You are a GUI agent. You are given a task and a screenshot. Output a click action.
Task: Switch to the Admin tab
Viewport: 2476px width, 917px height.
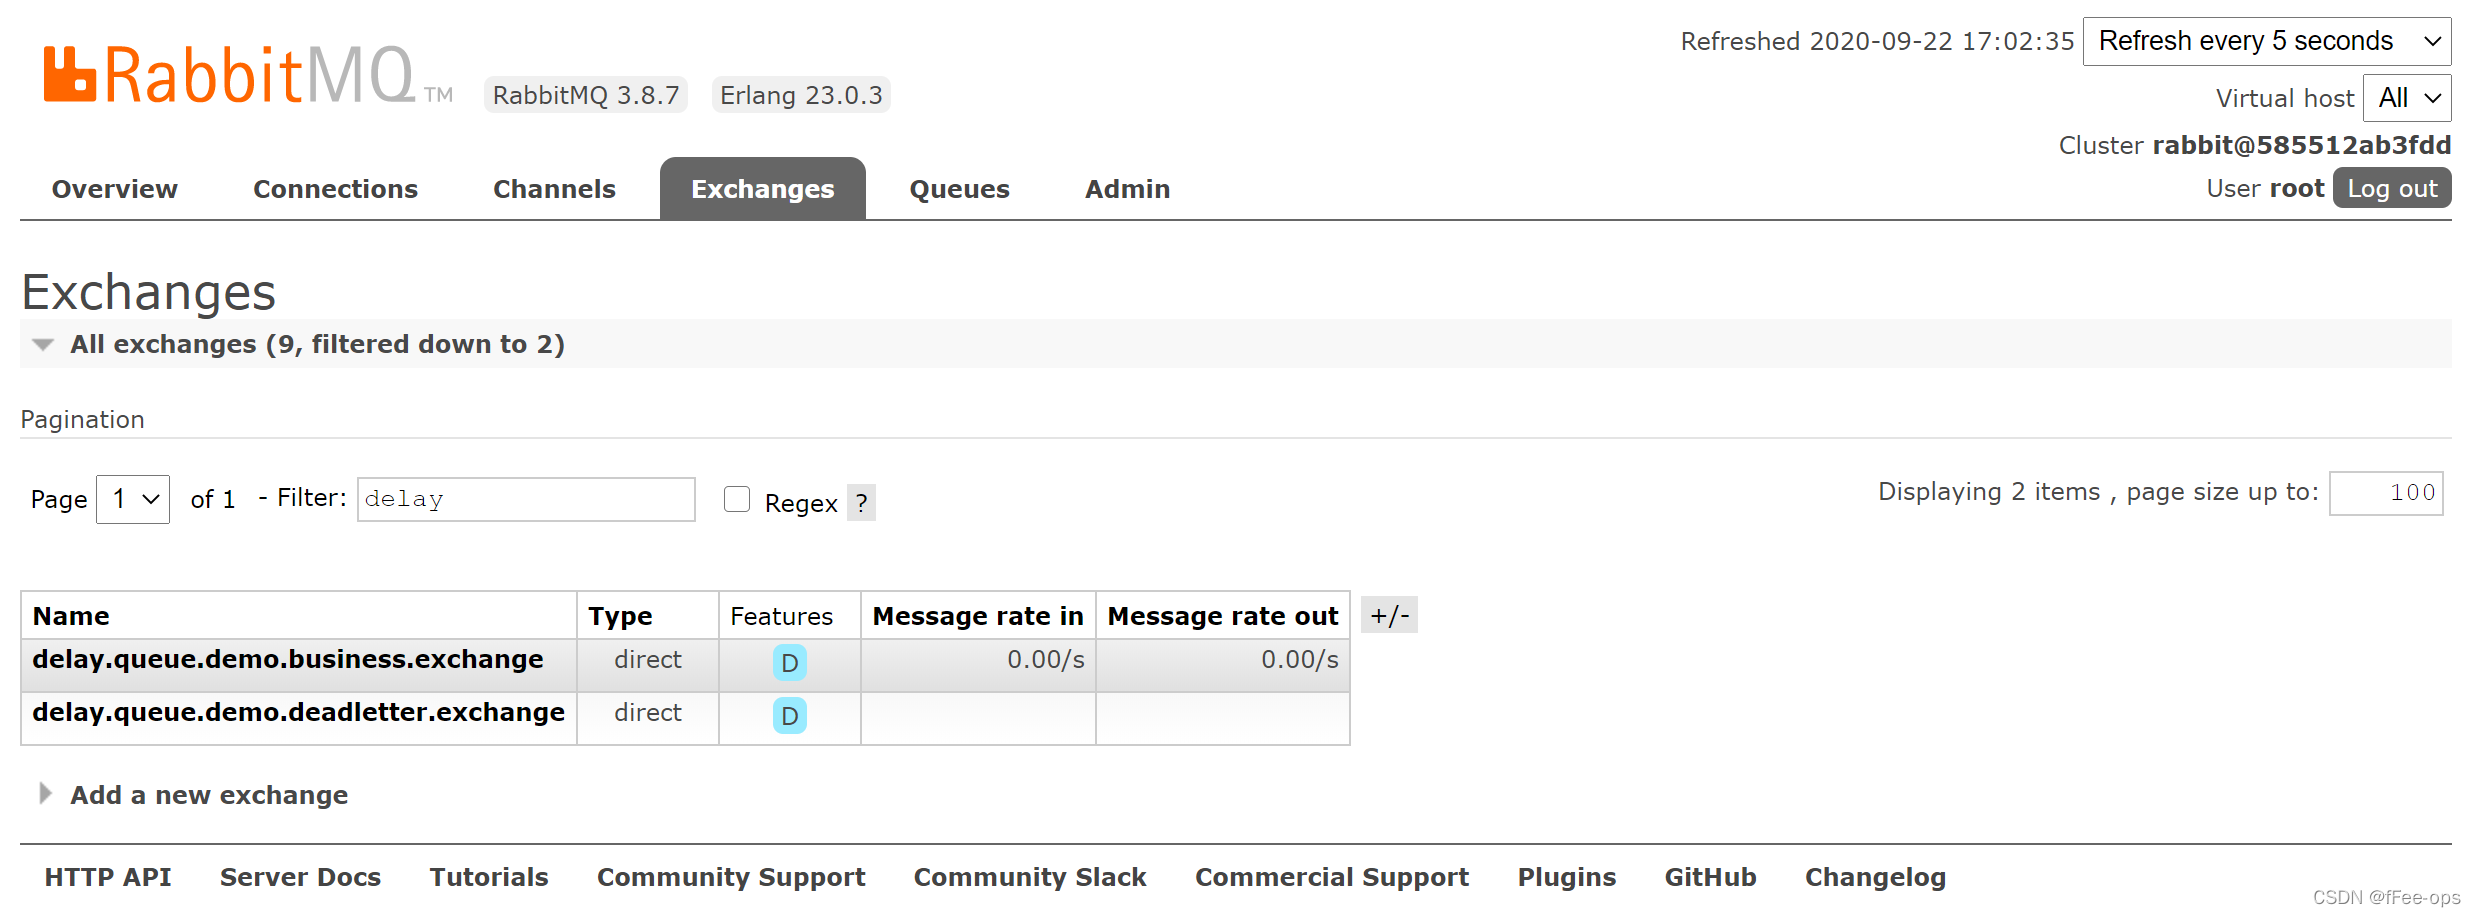pos(1127,189)
